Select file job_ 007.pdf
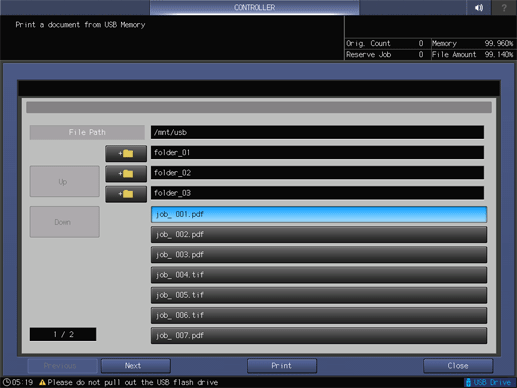The width and height of the screenshot is (517, 388). [319, 335]
